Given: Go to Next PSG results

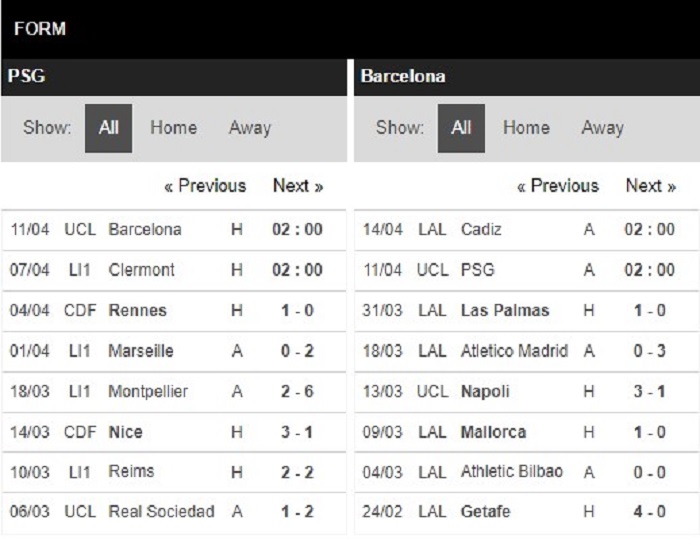Looking at the screenshot, I should [x=298, y=186].
